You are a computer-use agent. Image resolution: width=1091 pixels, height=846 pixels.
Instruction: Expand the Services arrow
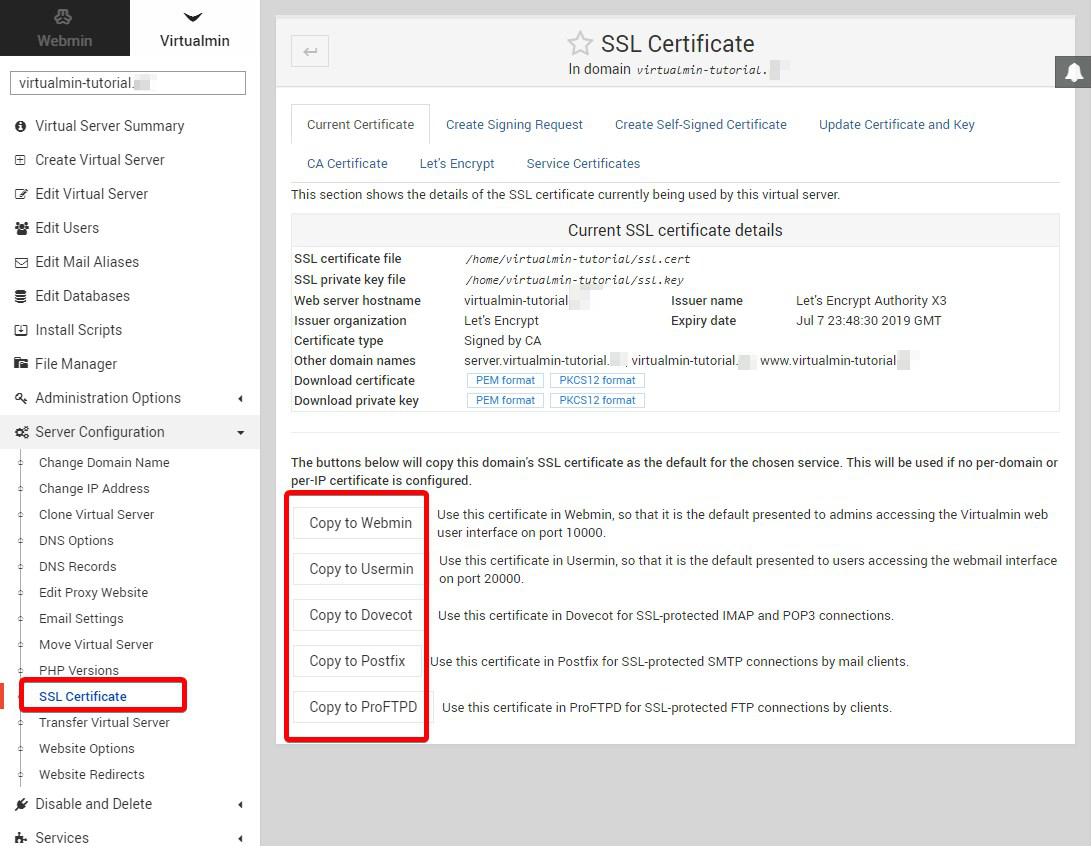tap(241, 838)
